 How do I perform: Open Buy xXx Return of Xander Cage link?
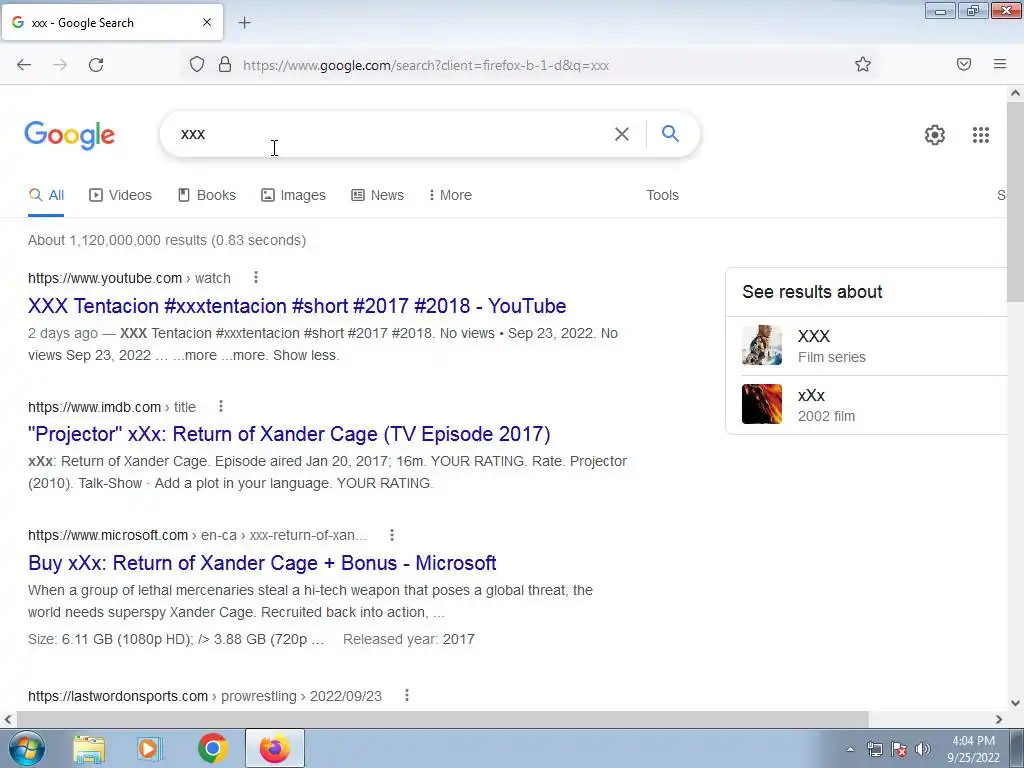pos(263,563)
